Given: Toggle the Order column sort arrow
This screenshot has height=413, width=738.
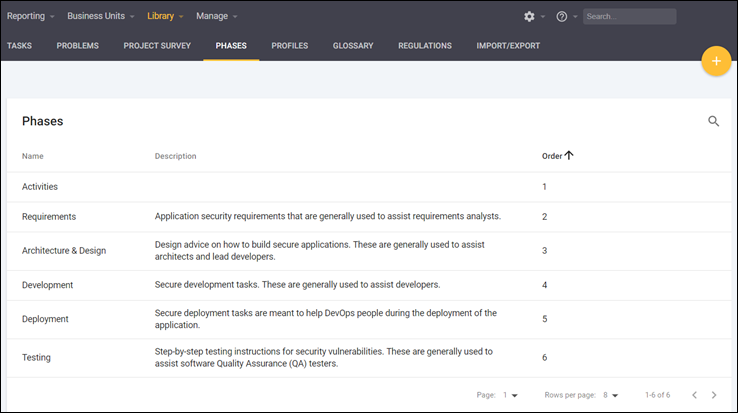Looking at the screenshot, I should pyautogui.click(x=569, y=156).
